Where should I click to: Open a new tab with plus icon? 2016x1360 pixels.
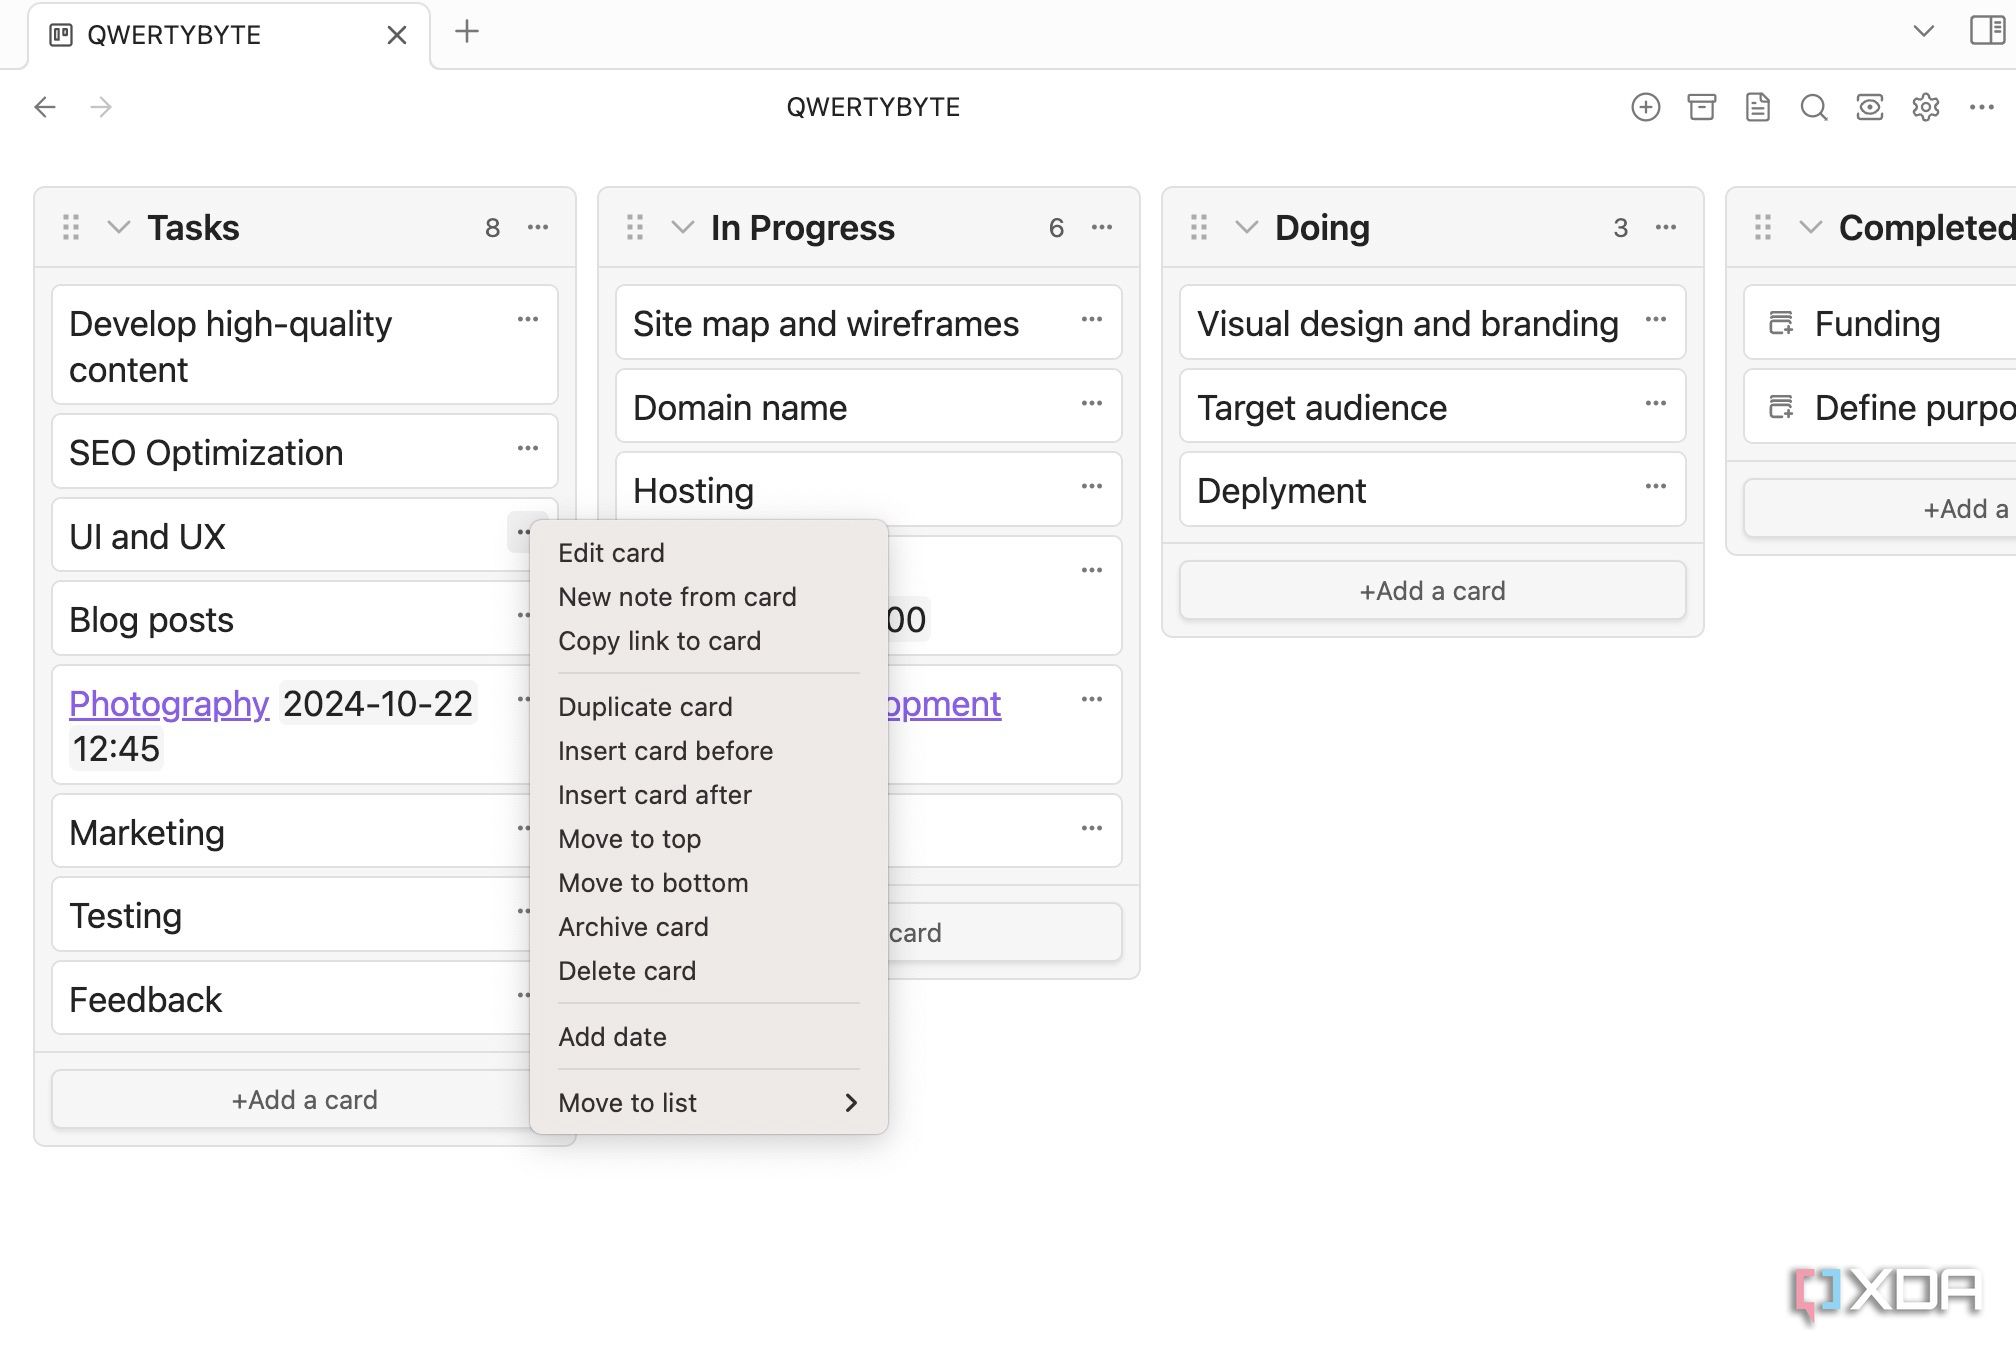click(x=466, y=32)
